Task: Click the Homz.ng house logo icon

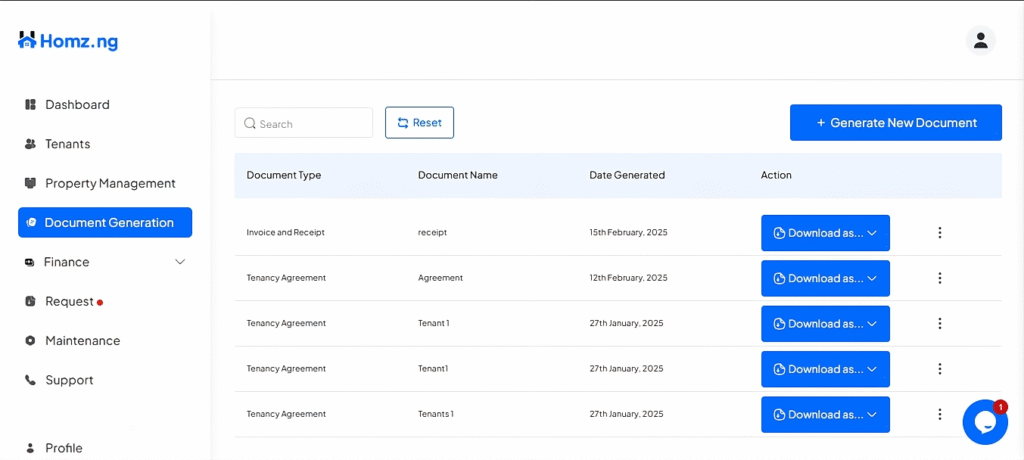Action: click(x=27, y=41)
